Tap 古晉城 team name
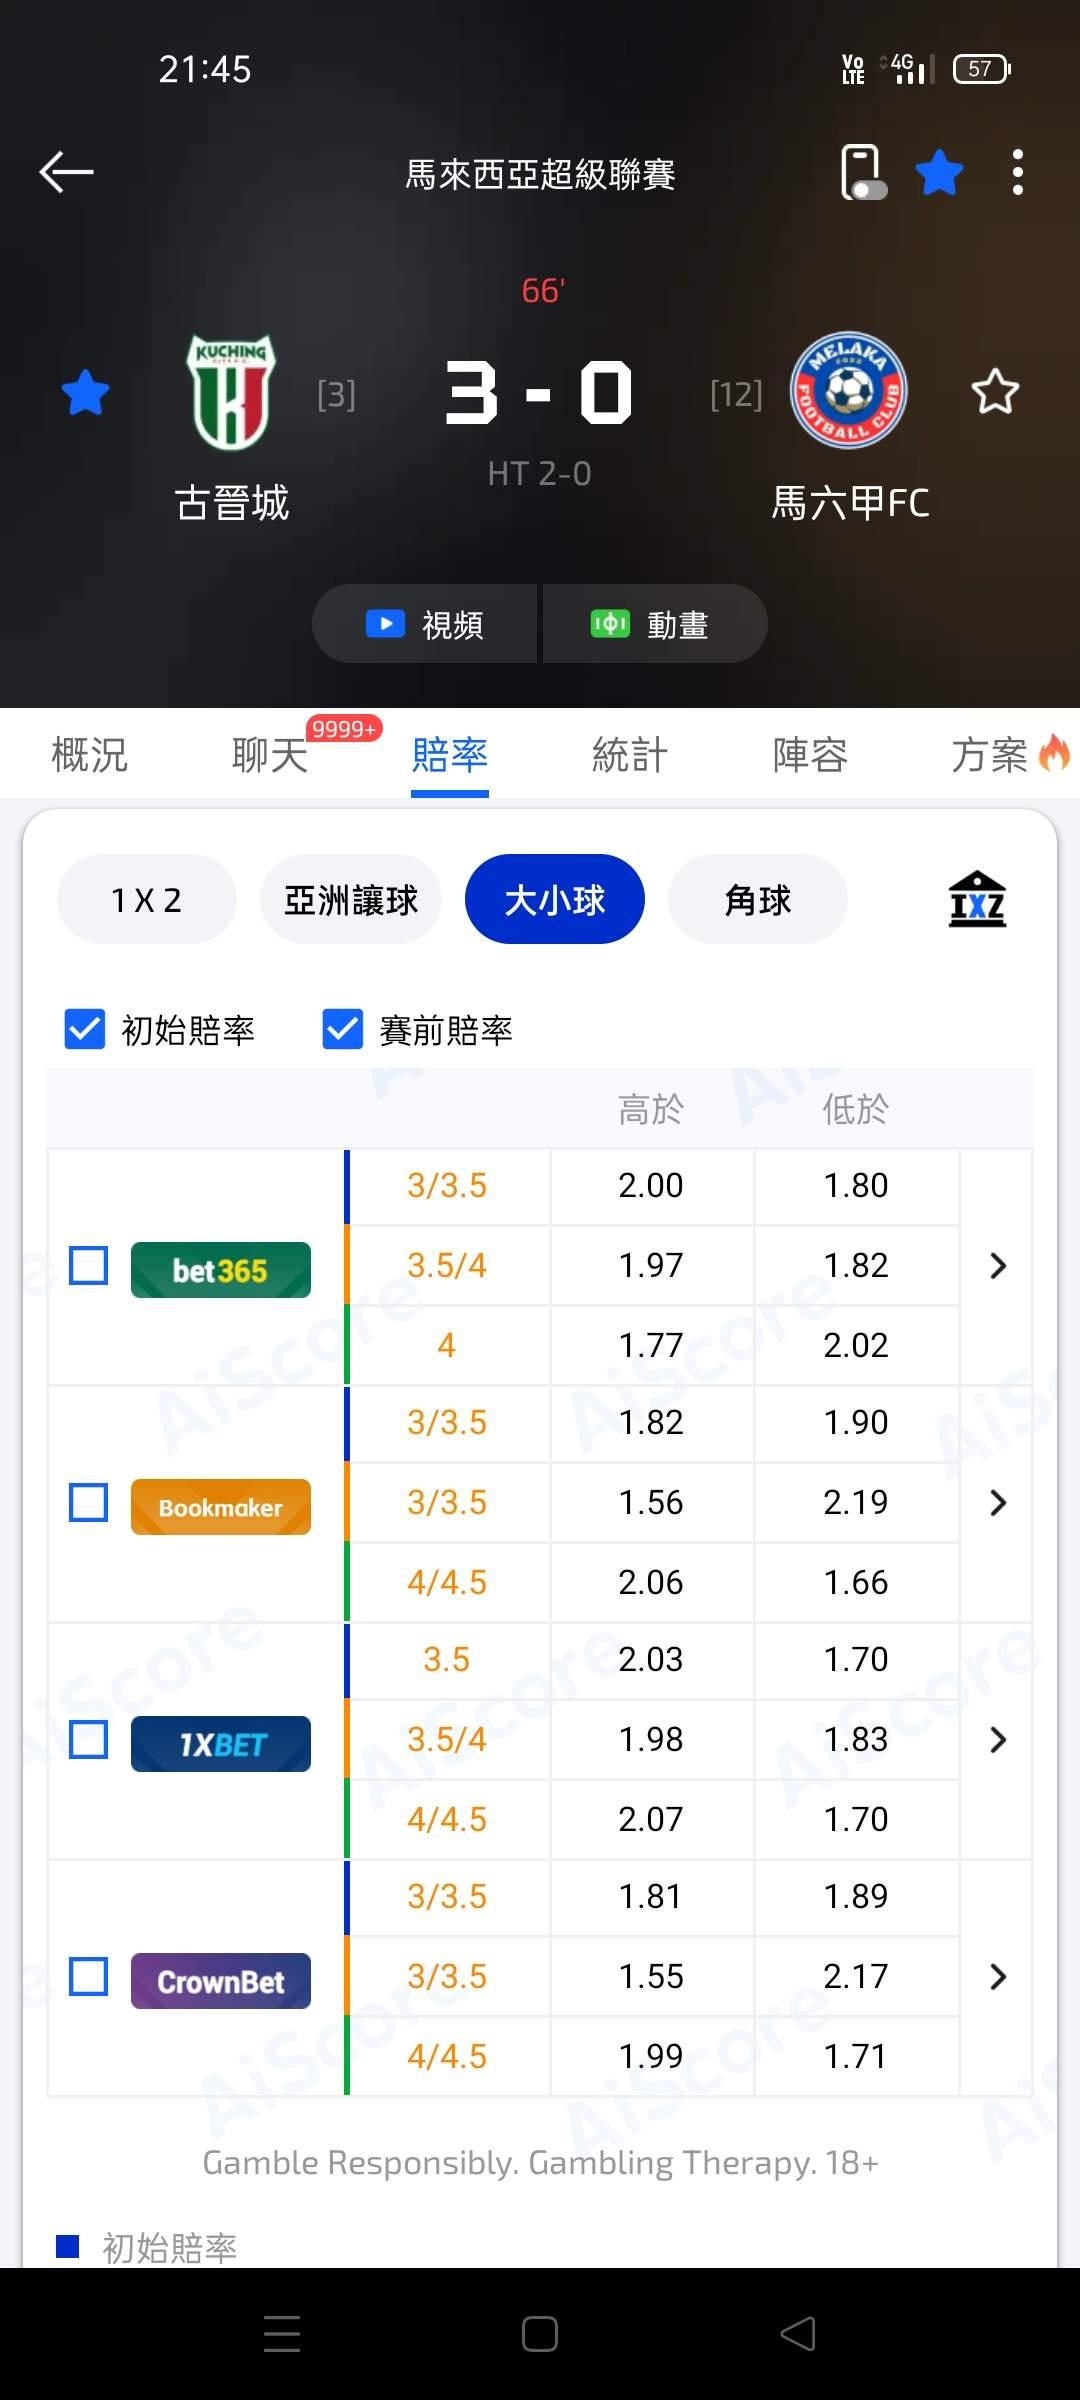Screen dimensions: 1080x2400 click(232, 502)
